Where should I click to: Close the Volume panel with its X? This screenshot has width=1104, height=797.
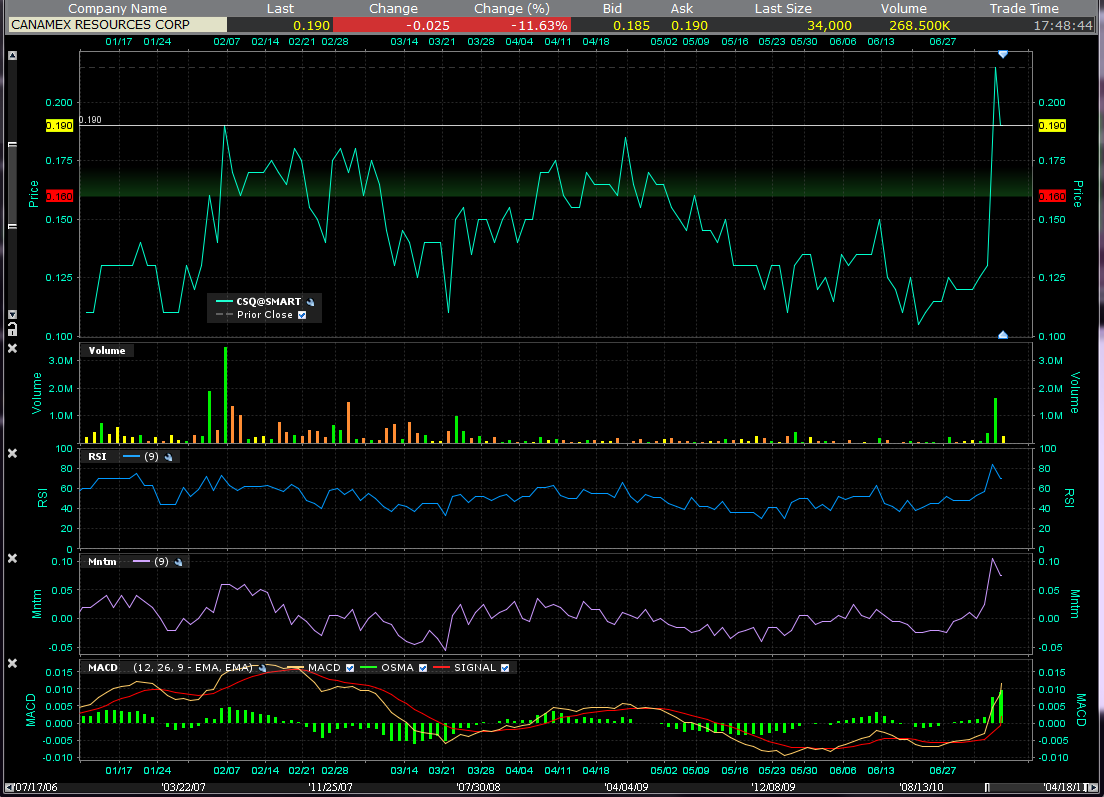pyautogui.click(x=12, y=348)
